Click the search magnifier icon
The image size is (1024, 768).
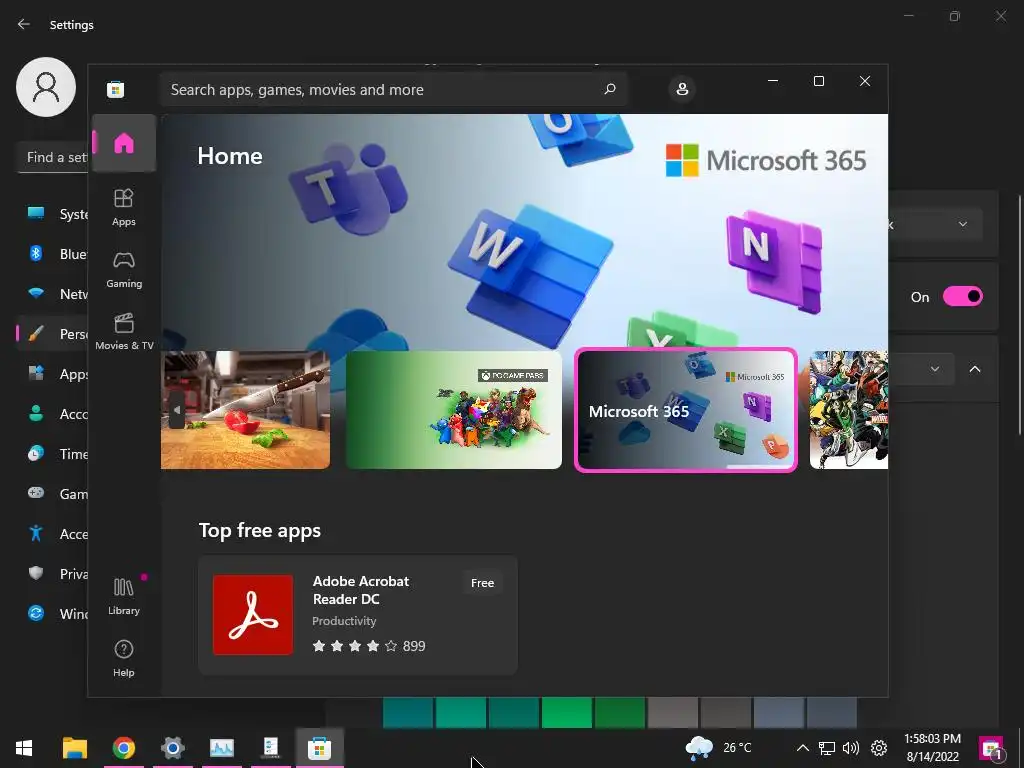tap(610, 89)
